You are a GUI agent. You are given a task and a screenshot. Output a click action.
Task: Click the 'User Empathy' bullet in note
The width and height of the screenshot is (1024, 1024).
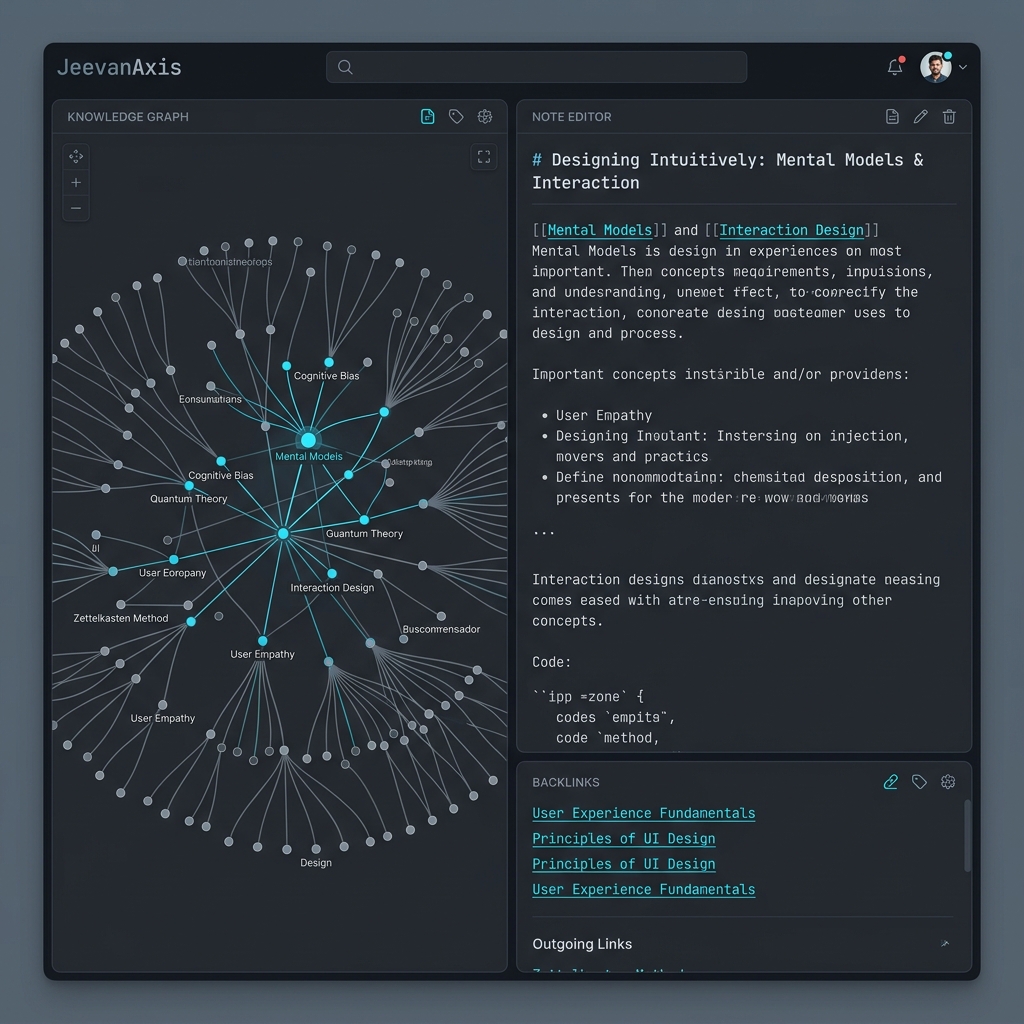click(x=603, y=415)
